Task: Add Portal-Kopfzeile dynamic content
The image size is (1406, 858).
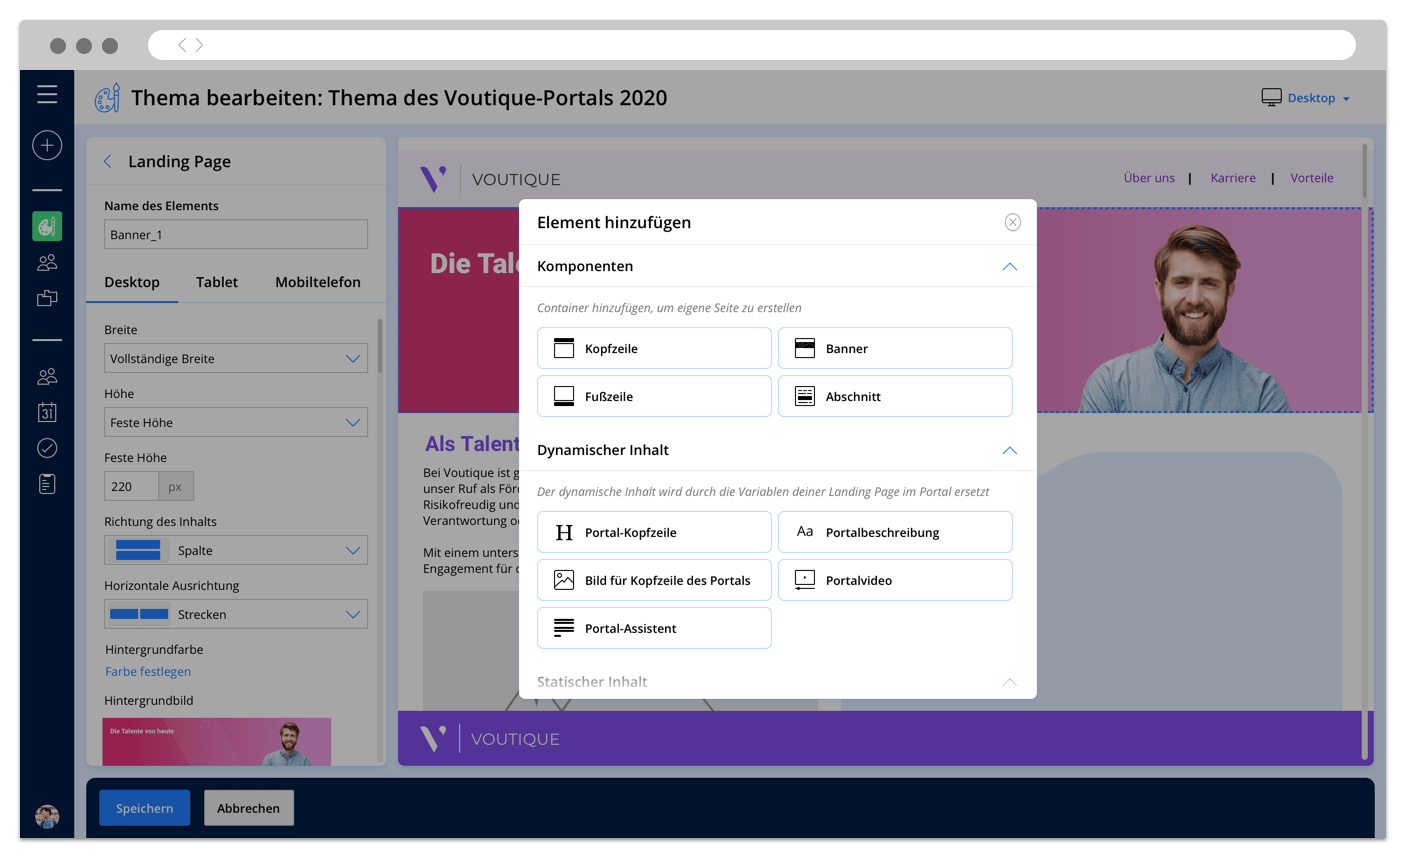Action: coord(654,532)
